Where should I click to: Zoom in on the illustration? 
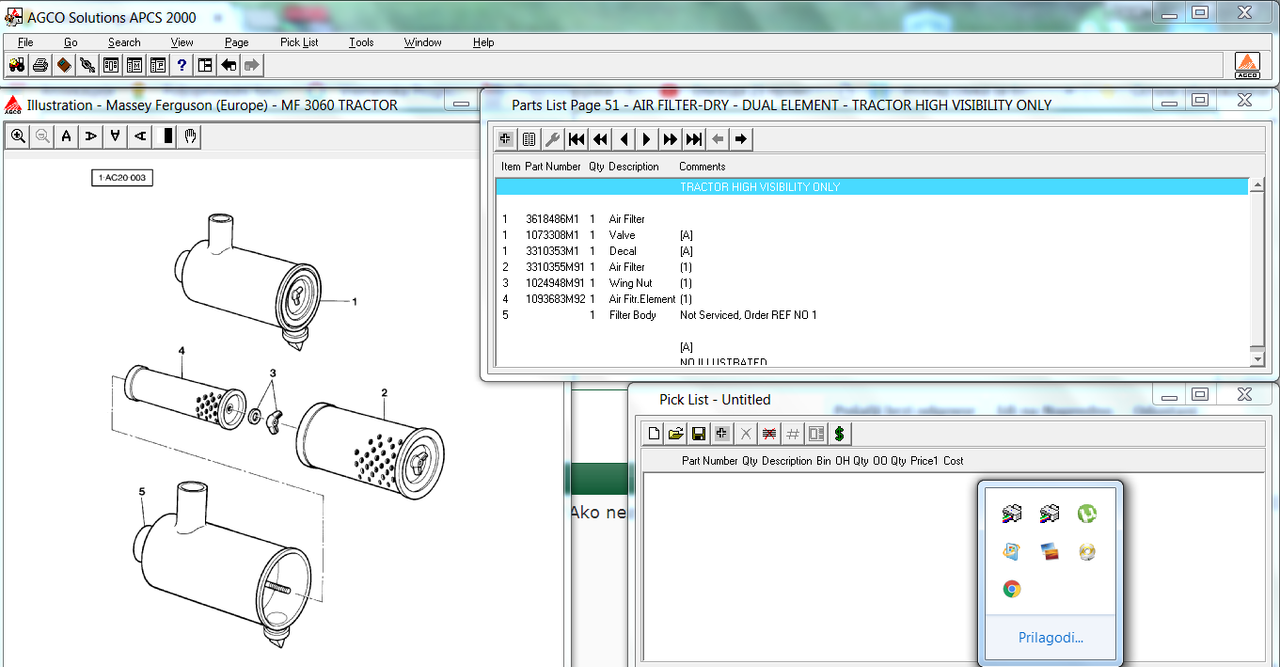click(x=18, y=136)
